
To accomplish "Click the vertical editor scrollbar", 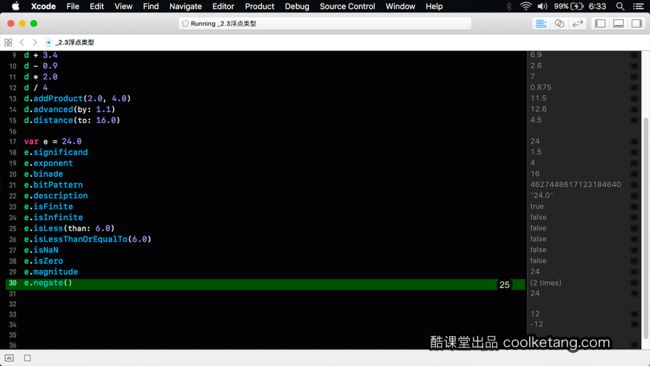I will [645, 228].
